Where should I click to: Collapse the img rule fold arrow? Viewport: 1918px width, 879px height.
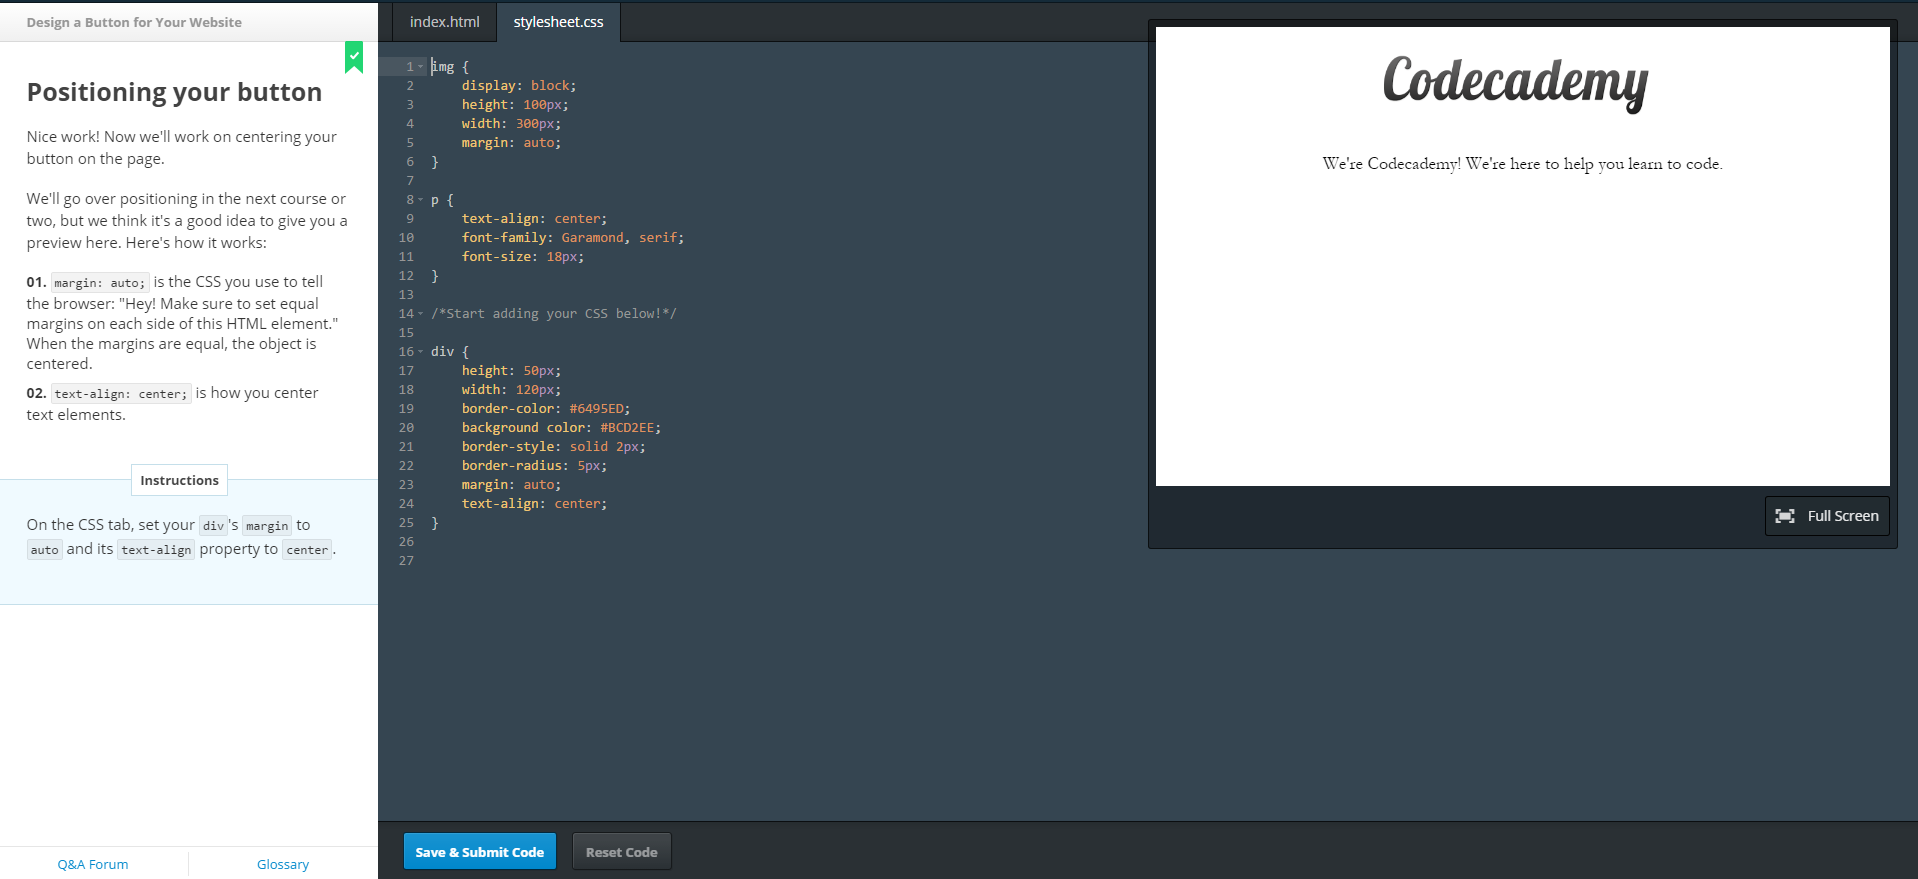[x=421, y=67]
